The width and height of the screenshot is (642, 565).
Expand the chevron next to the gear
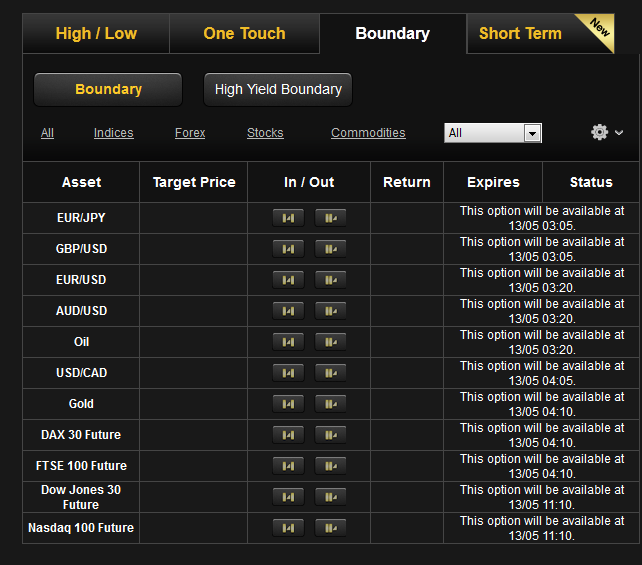tap(619, 133)
